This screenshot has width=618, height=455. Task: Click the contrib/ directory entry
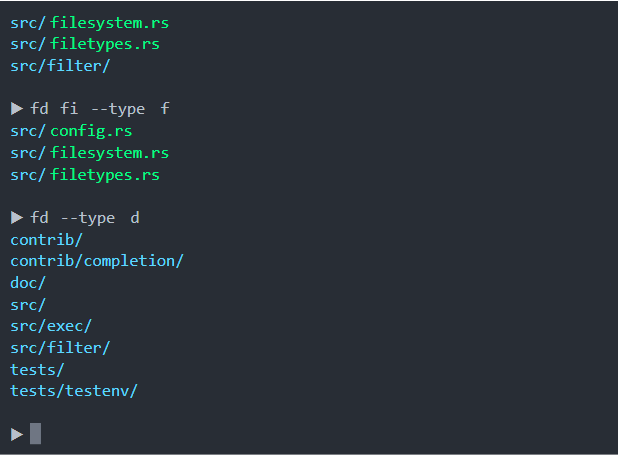(46, 240)
